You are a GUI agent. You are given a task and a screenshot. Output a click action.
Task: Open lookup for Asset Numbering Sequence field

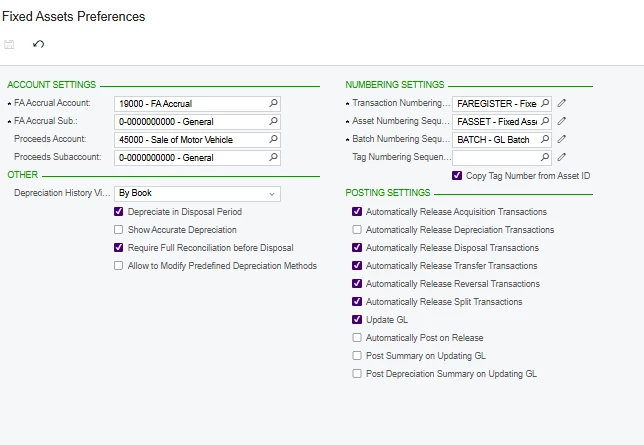[545, 121]
